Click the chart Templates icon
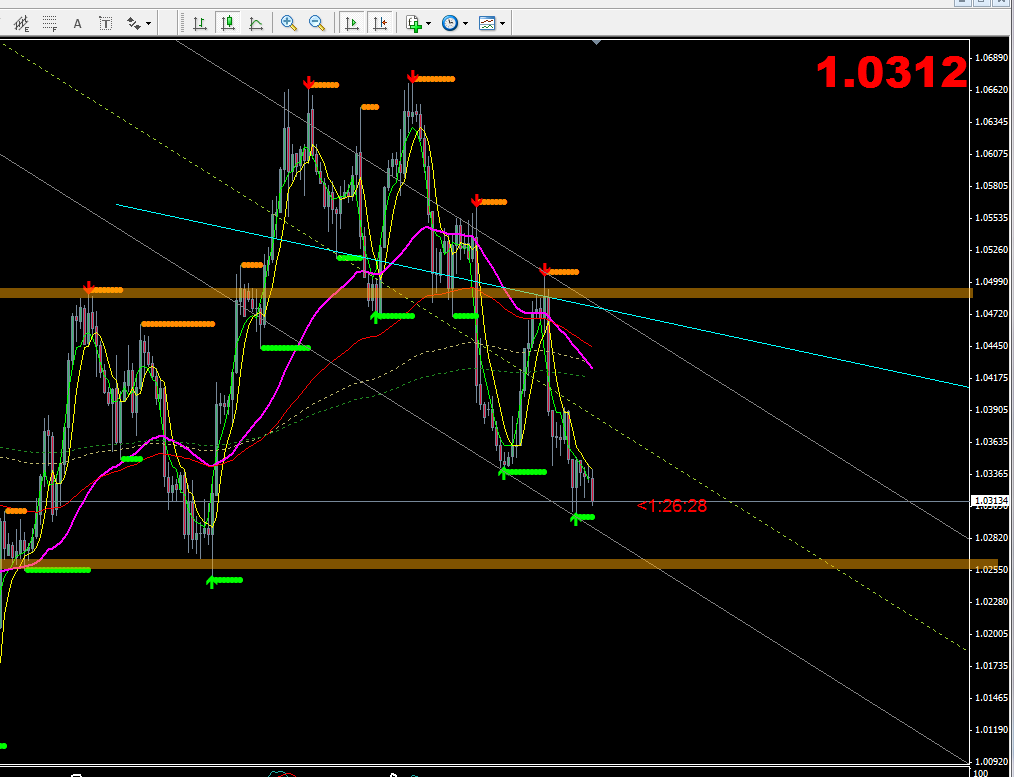 [487, 23]
